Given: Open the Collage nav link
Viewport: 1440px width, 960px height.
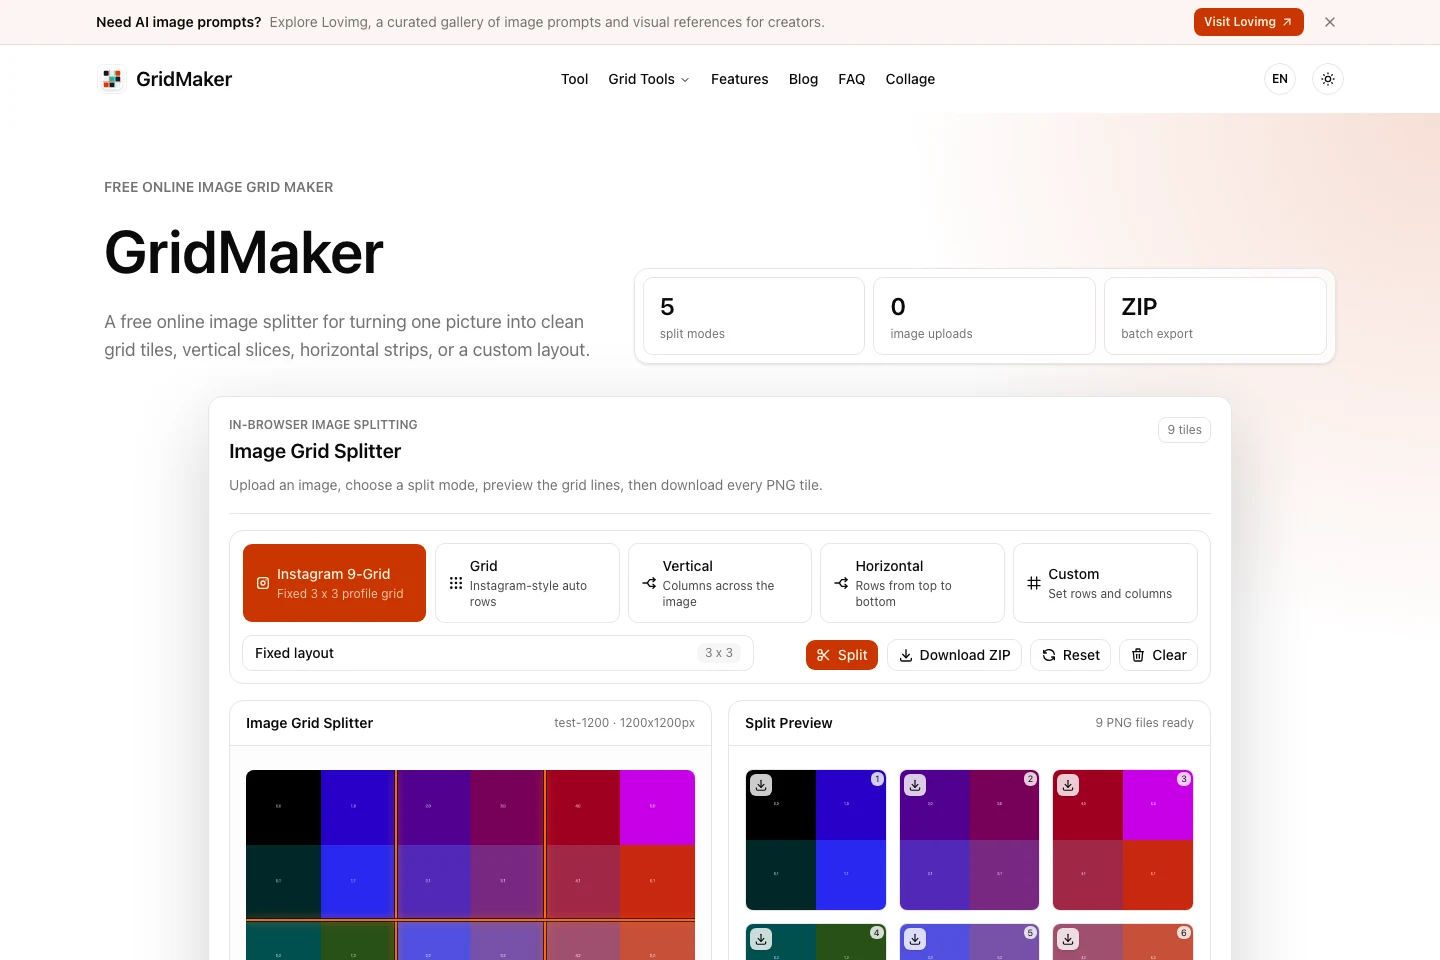Looking at the screenshot, I should click(910, 79).
